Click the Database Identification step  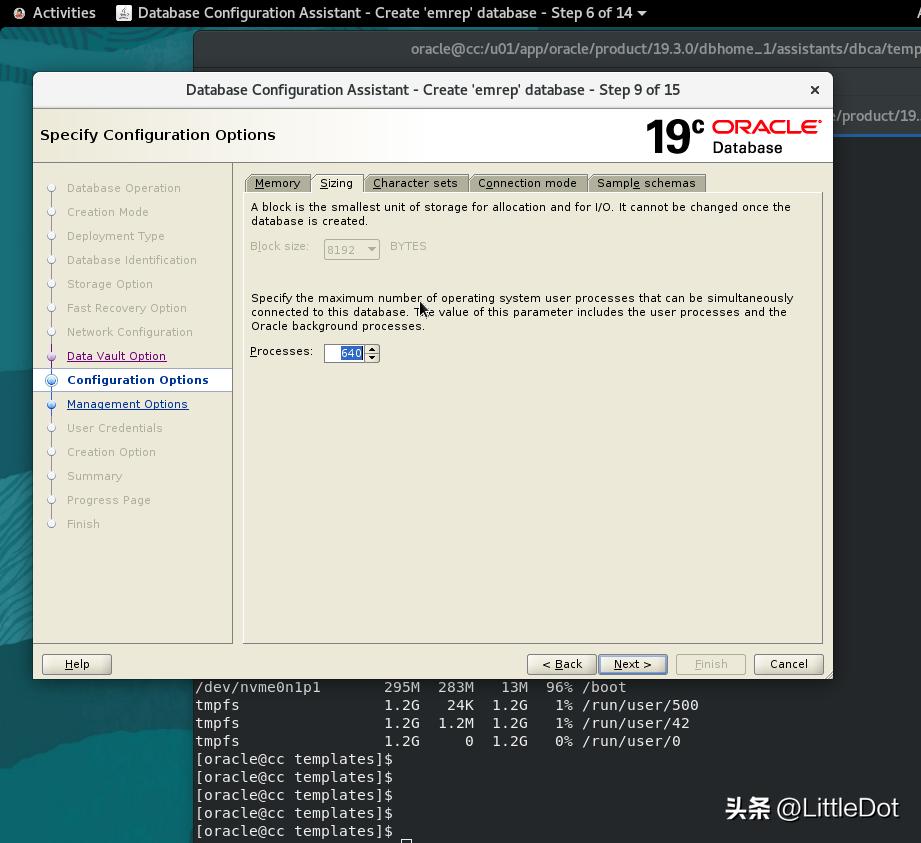[132, 260]
